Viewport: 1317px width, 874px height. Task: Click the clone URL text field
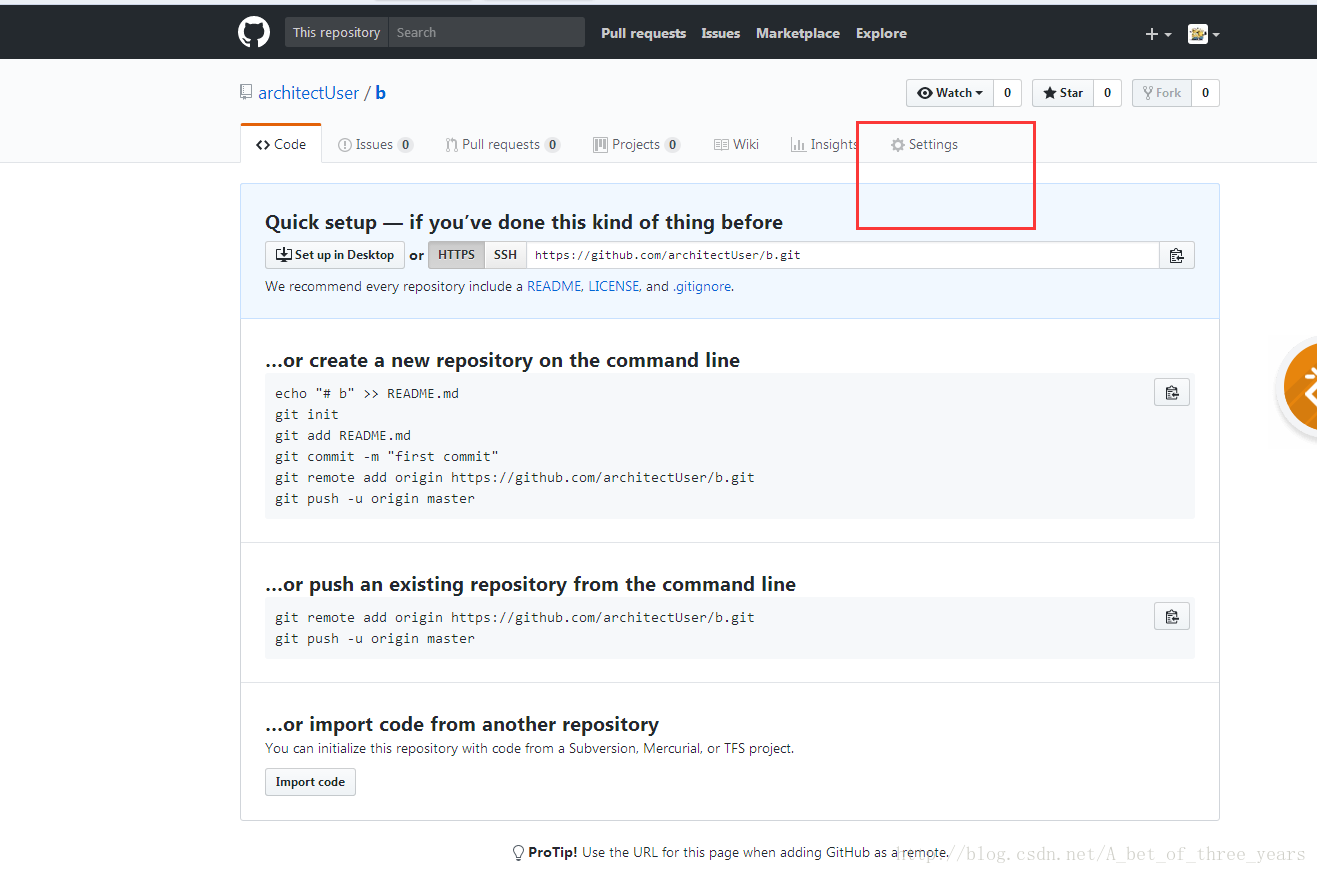[843, 255]
